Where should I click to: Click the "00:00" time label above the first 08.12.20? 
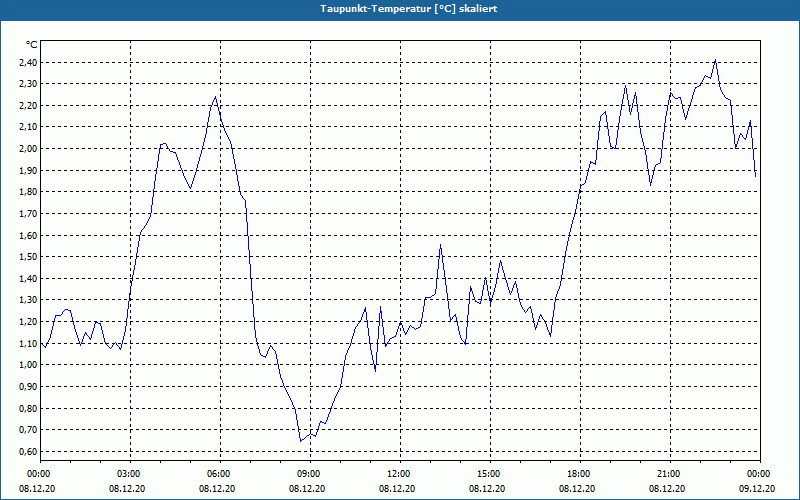(40, 474)
